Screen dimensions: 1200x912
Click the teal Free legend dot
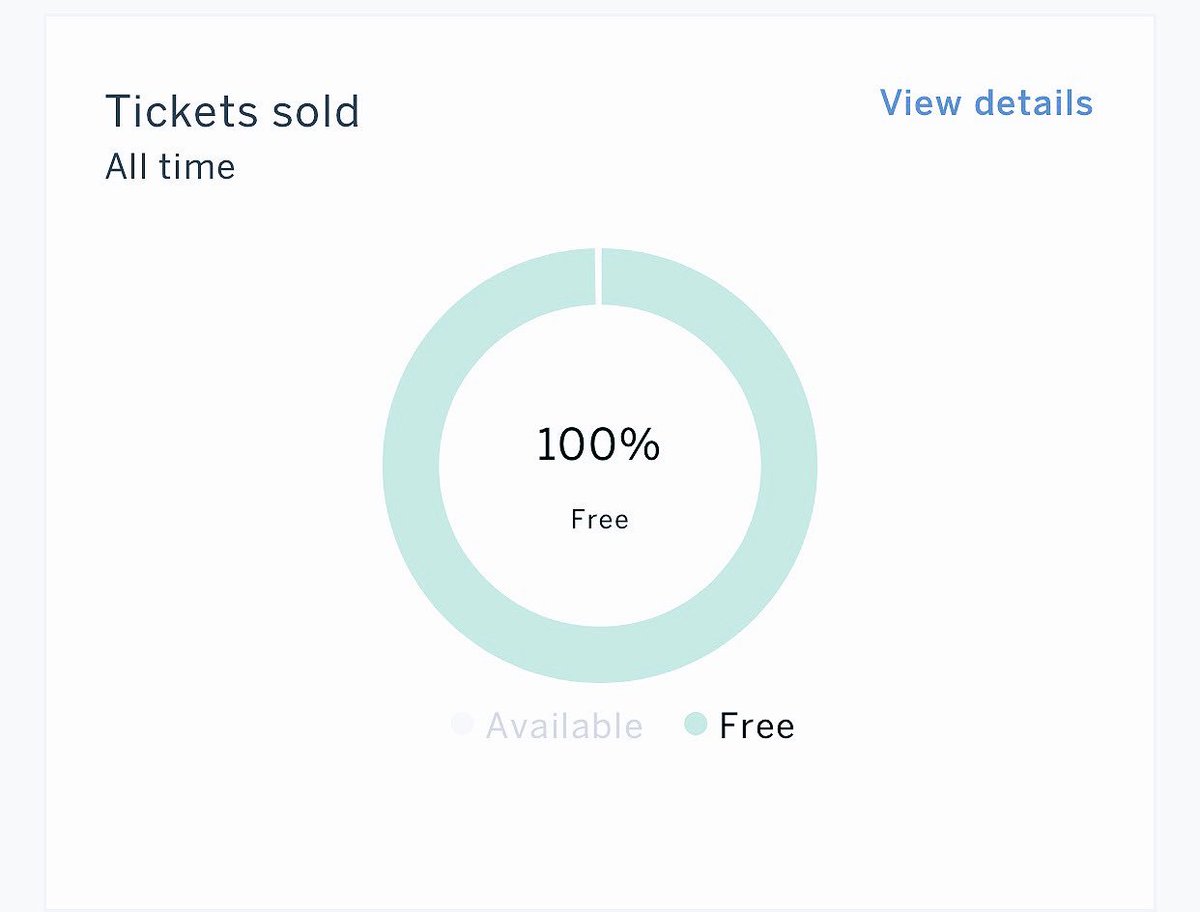click(696, 723)
